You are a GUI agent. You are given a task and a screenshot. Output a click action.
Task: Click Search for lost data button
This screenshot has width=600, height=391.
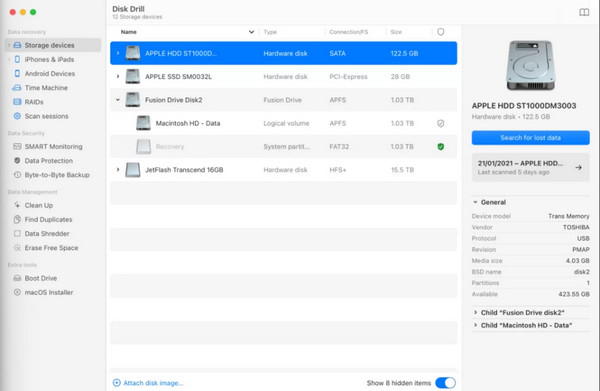click(530, 138)
